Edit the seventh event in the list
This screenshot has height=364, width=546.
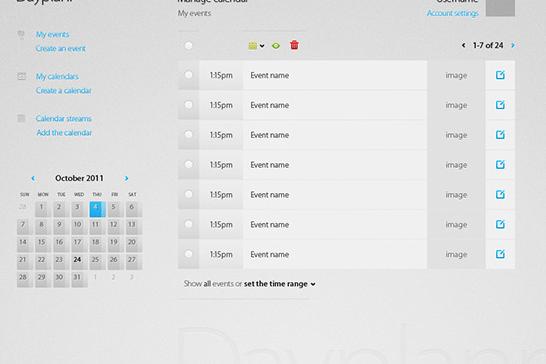[x=500, y=254]
